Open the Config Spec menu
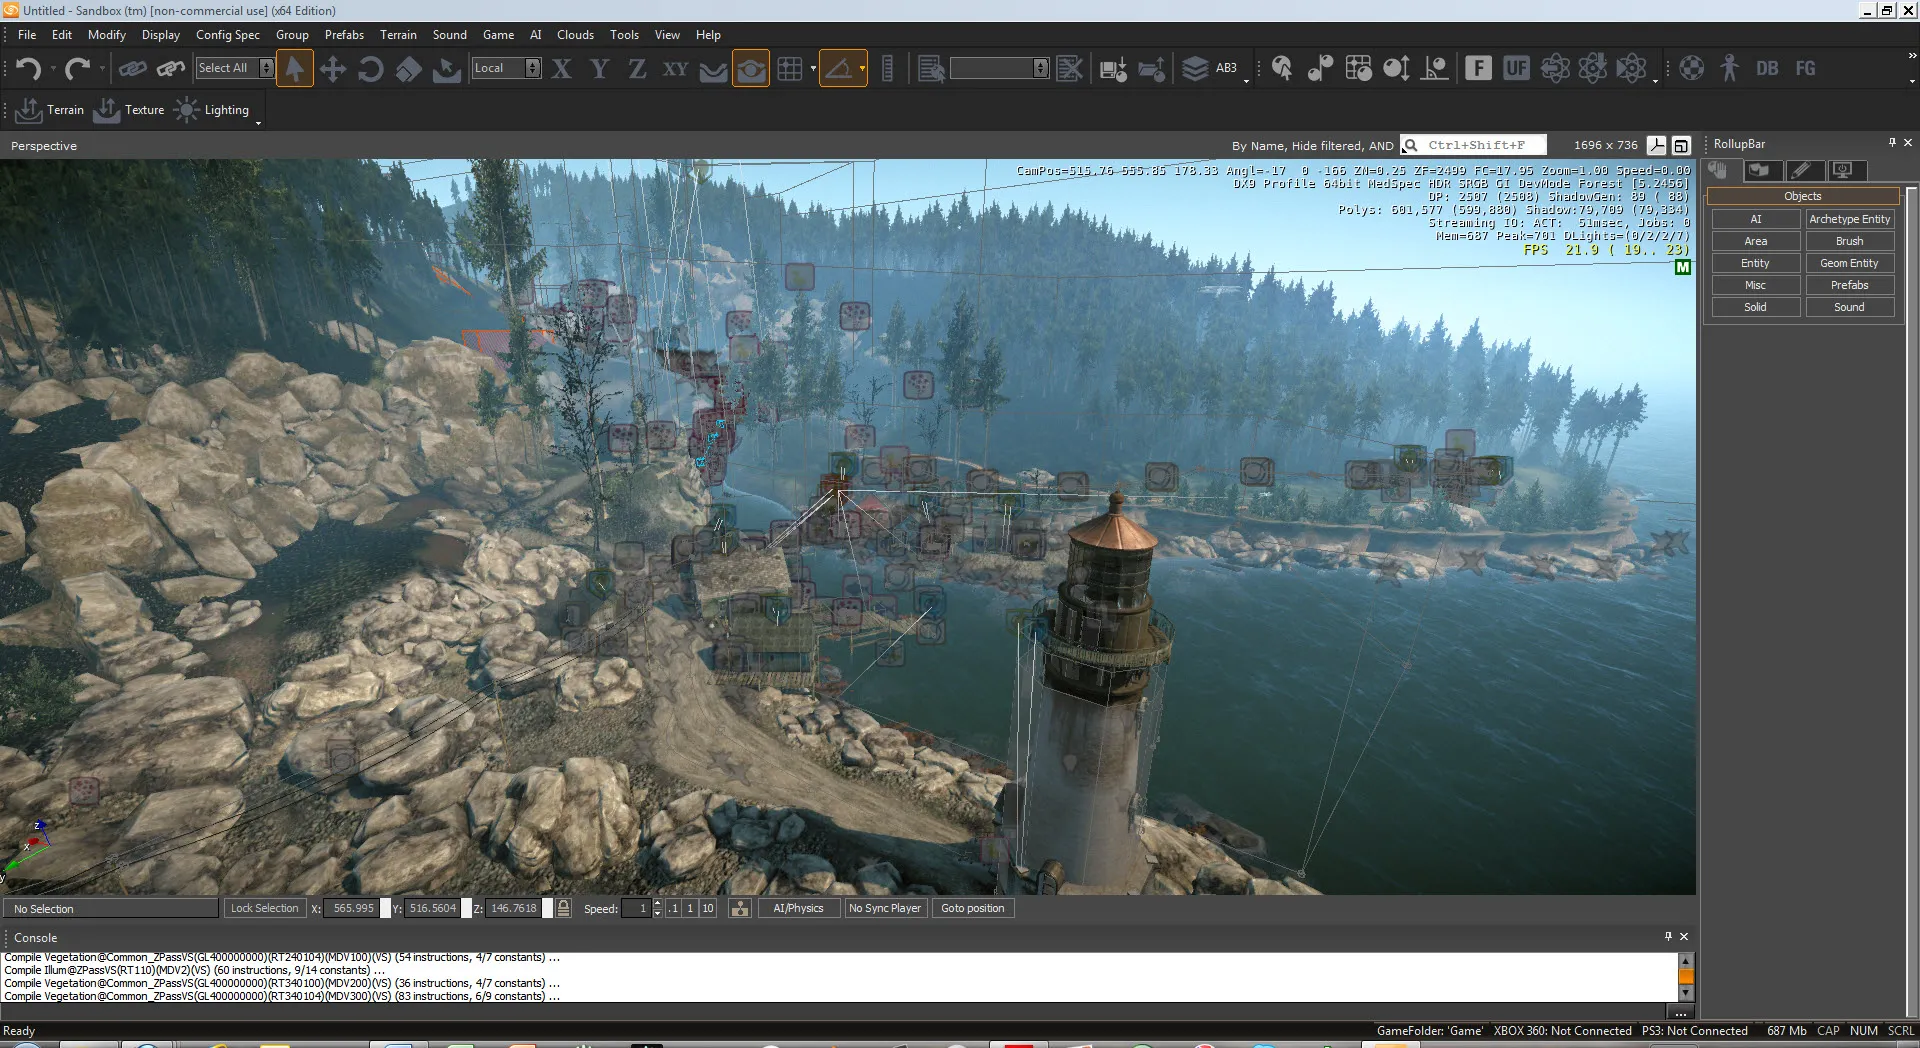The image size is (1920, 1048). click(x=228, y=35)
